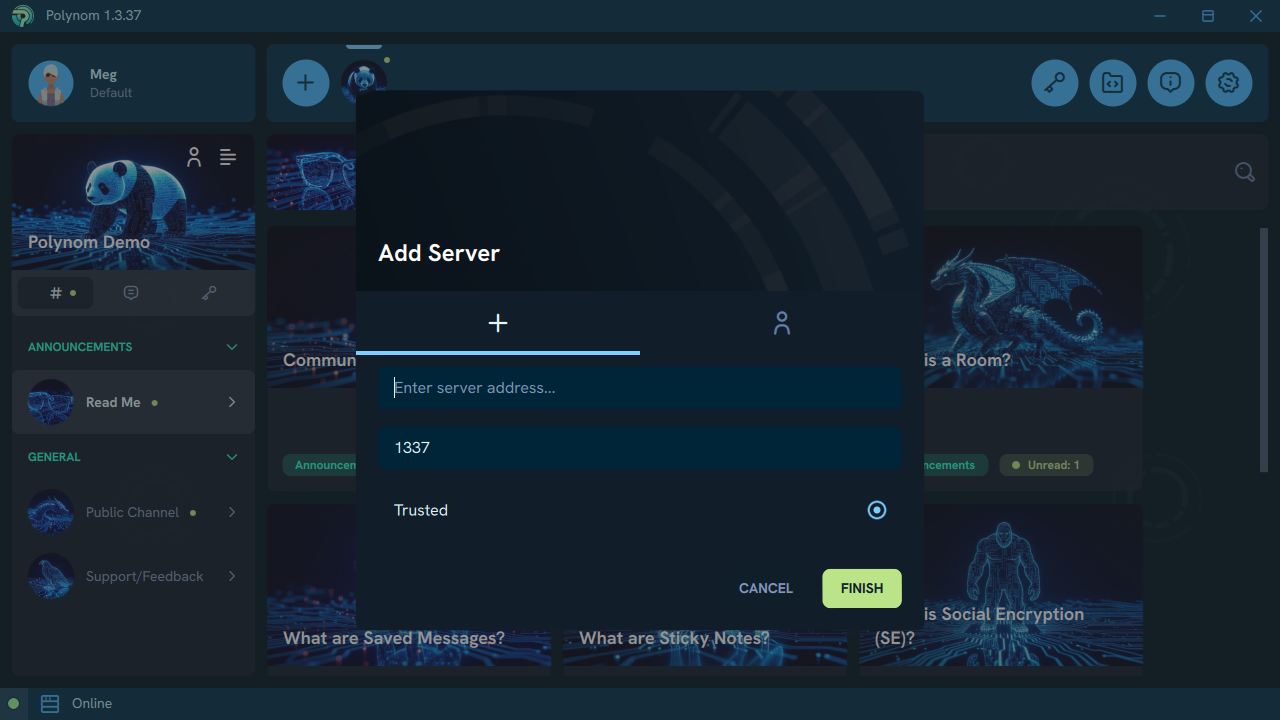
Task: Select the Trusted radio button
Action: coord(877,510)
